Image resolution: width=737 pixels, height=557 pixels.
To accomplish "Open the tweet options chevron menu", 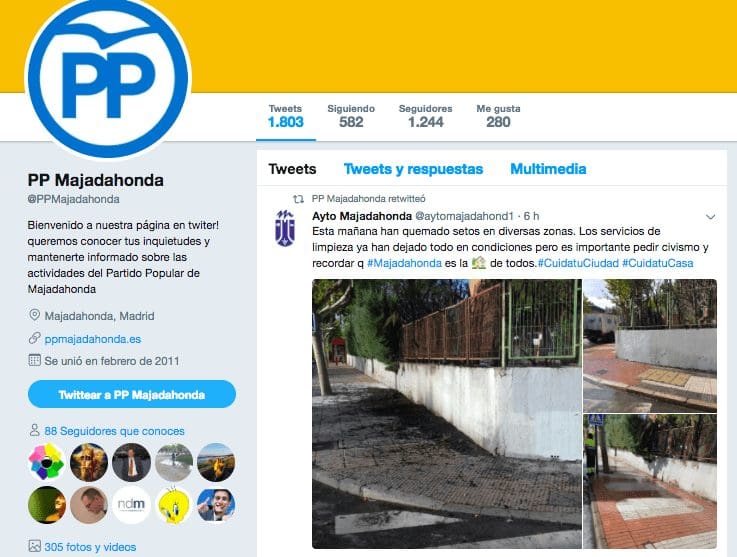I will coord(710,217).
